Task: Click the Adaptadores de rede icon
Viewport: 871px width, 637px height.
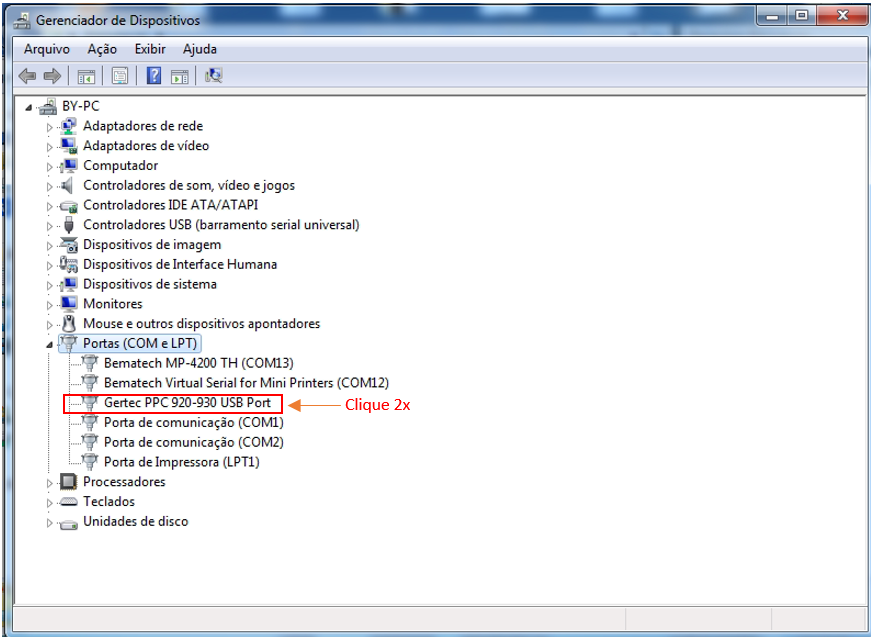Action: pos(68,126)
